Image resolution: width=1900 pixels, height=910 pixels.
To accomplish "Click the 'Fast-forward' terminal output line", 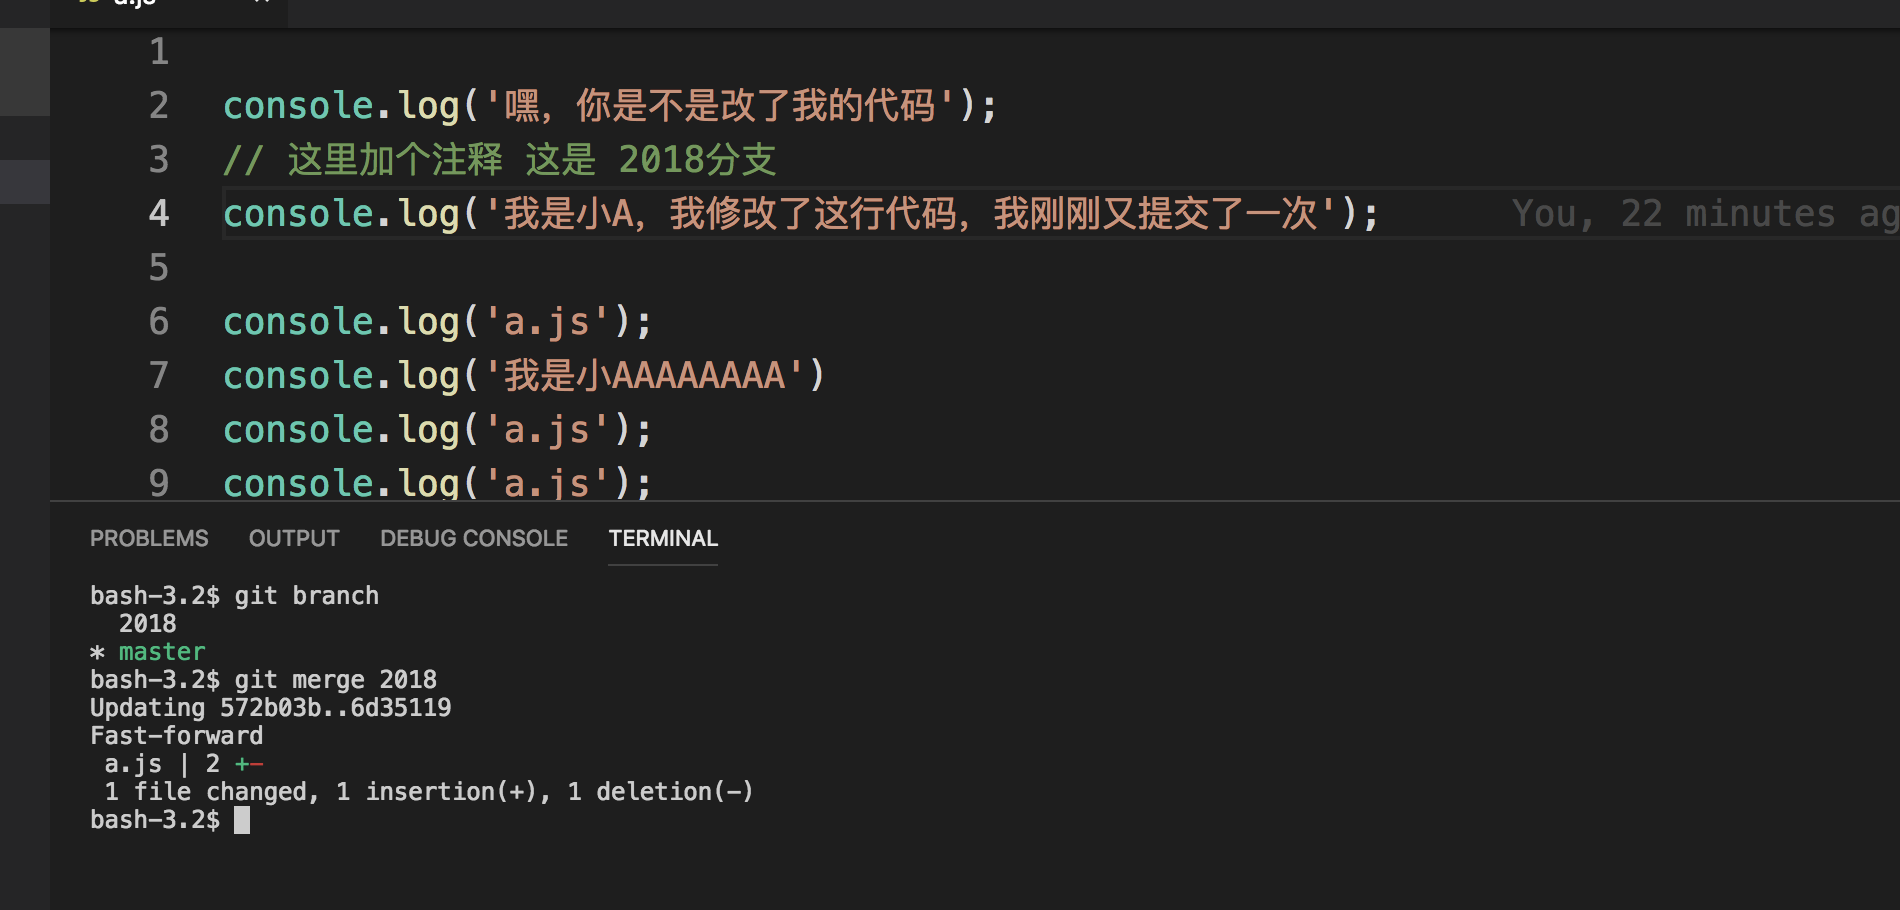I will [x=177, y=736].
